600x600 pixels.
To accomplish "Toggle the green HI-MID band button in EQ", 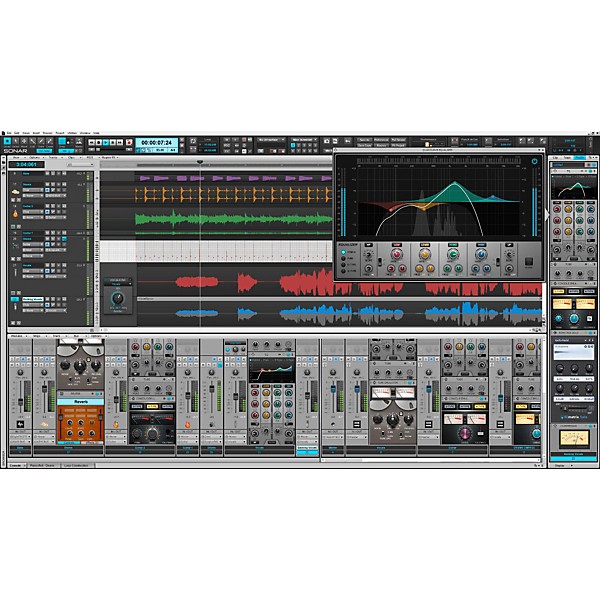I will (x=453, y=245).
